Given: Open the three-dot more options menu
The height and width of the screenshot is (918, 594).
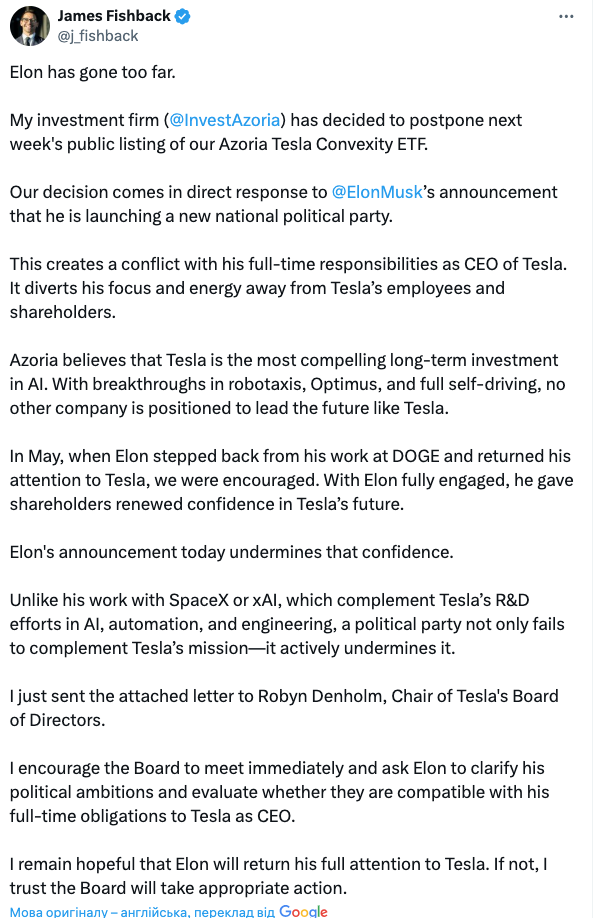Looking at the screenshot, I should pos(566,16).
